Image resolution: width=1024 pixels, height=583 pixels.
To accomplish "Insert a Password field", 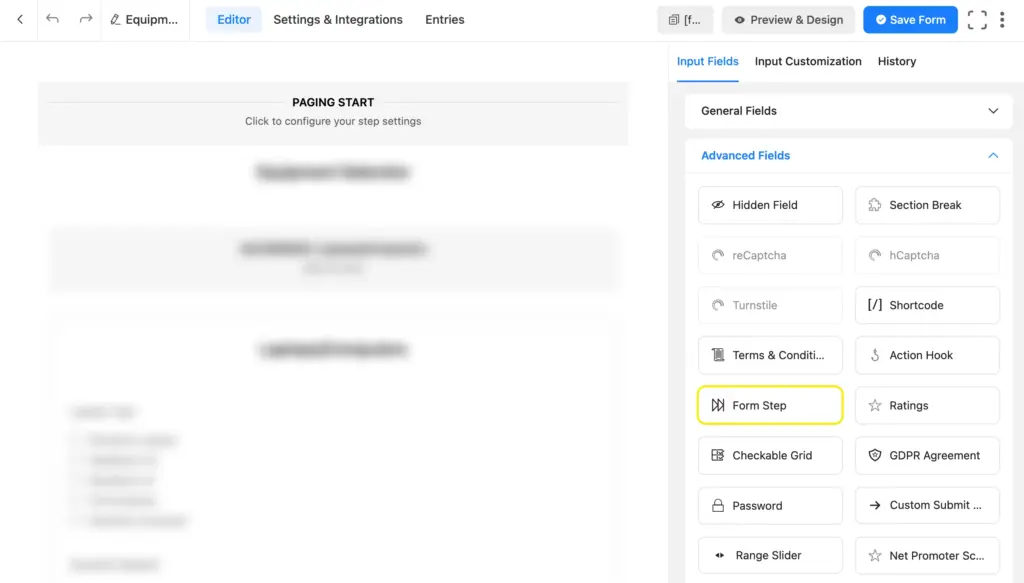I will click(770, 505).
